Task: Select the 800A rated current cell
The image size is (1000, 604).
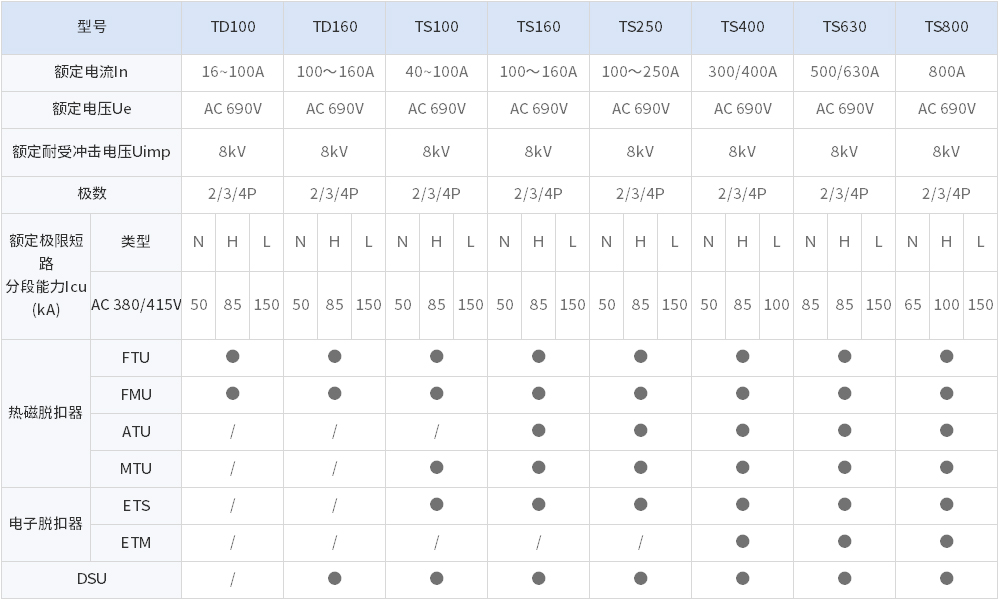Action: coord(946,72)
